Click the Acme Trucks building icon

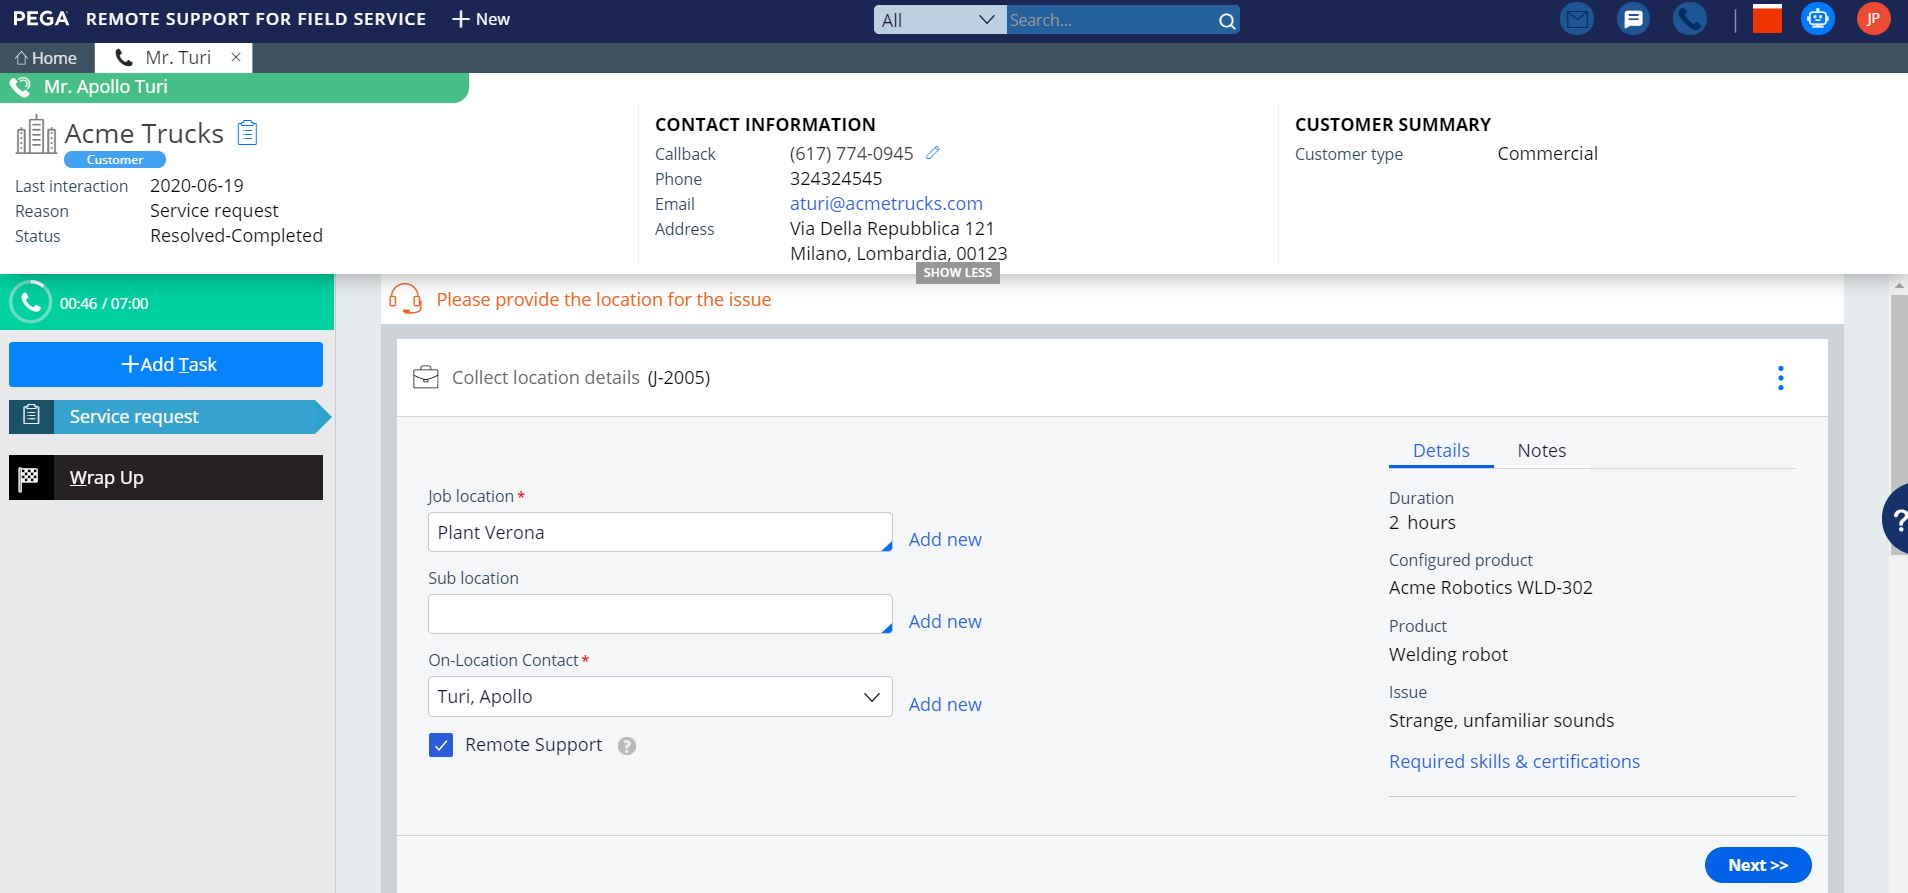36,134
